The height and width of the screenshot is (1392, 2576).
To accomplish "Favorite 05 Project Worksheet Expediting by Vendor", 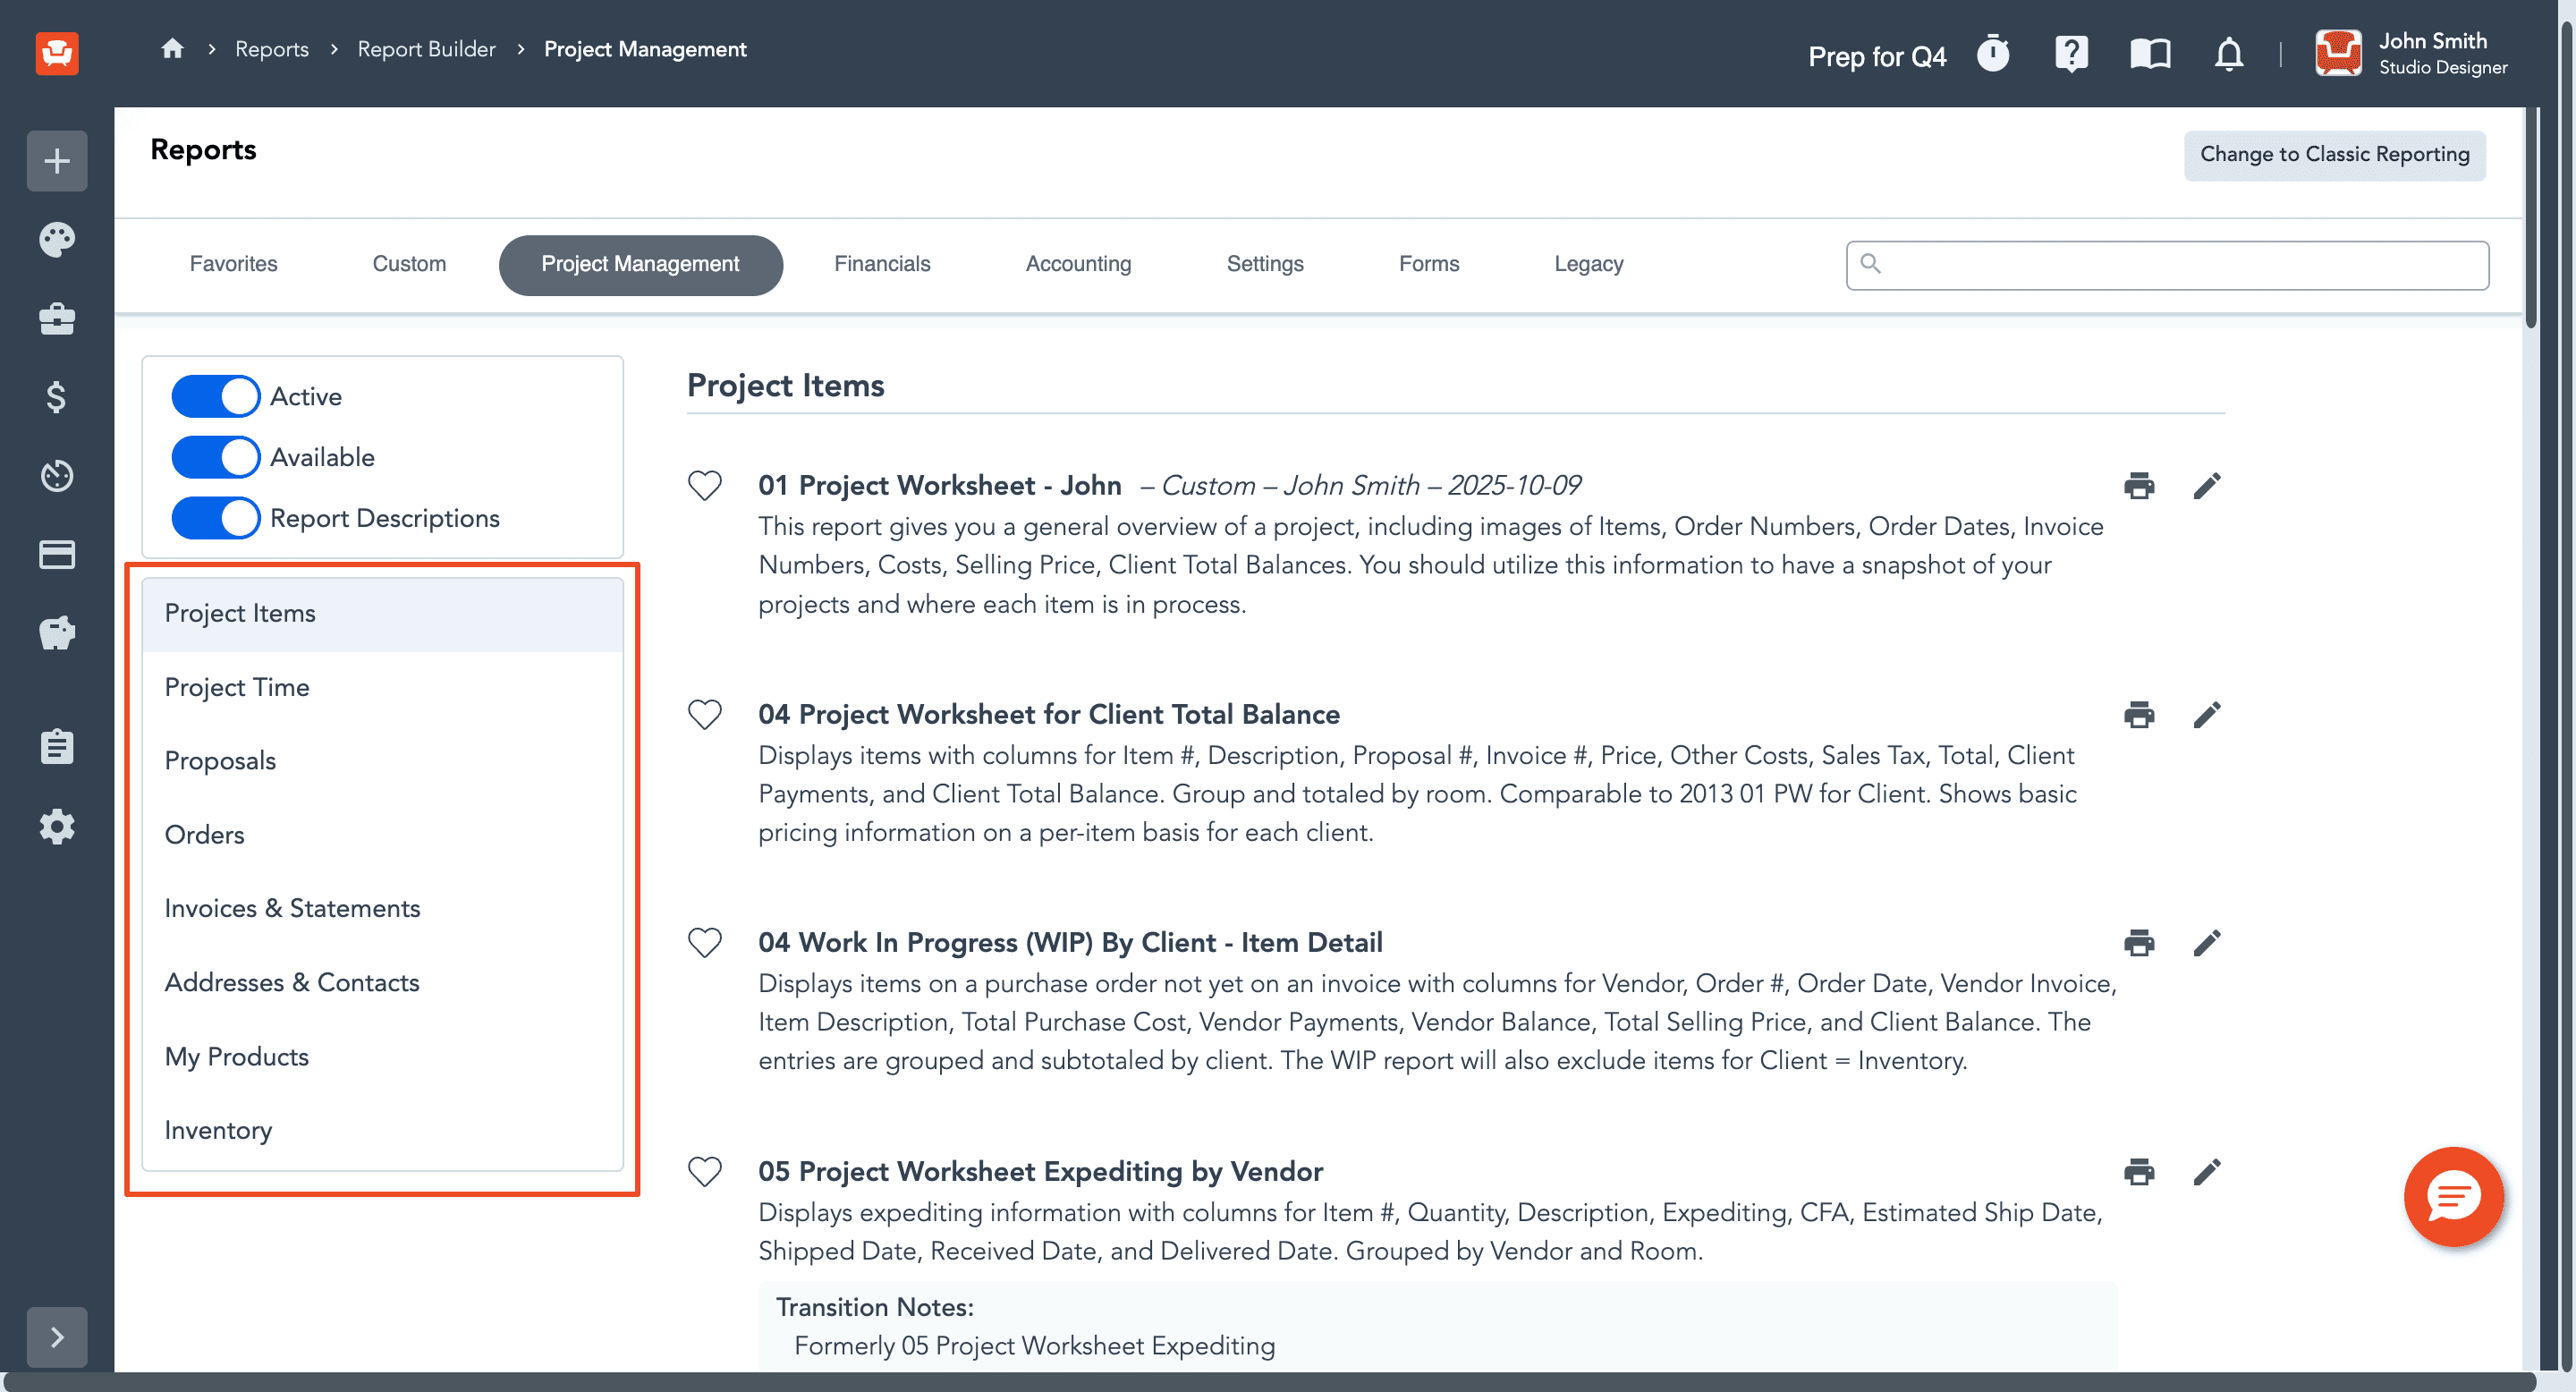I will point(705,1171).
